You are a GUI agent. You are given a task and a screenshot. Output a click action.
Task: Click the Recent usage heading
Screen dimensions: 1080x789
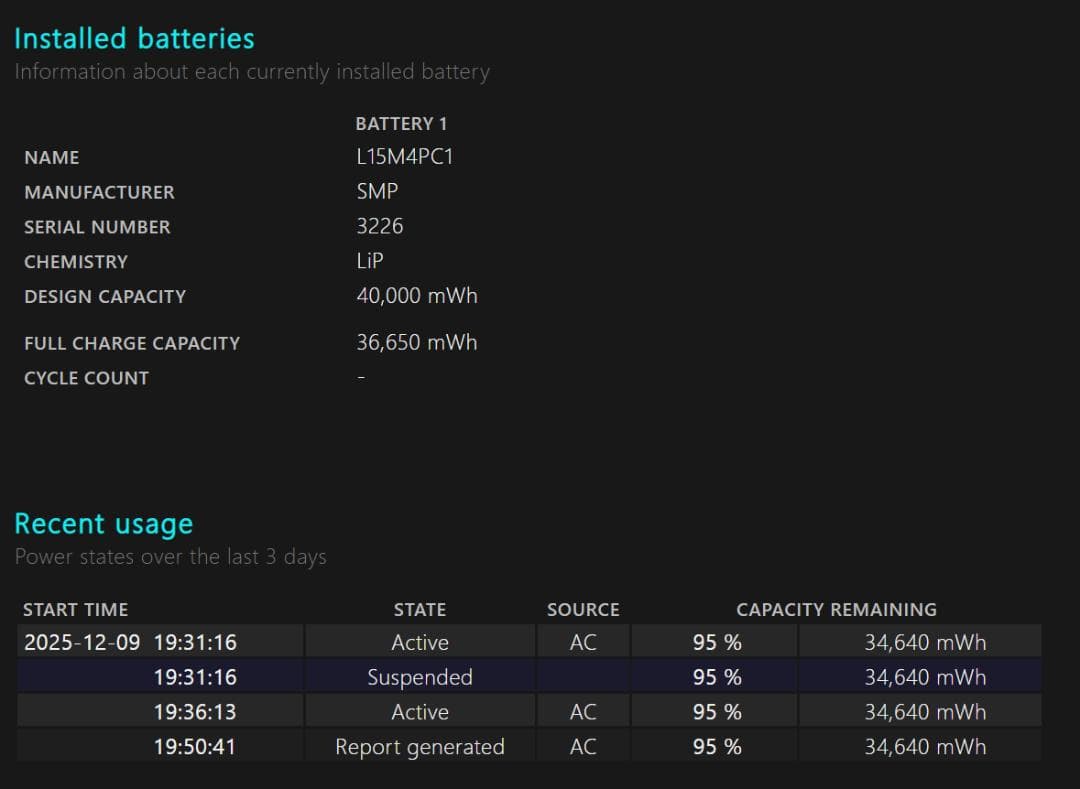click(x=103, y=524)
